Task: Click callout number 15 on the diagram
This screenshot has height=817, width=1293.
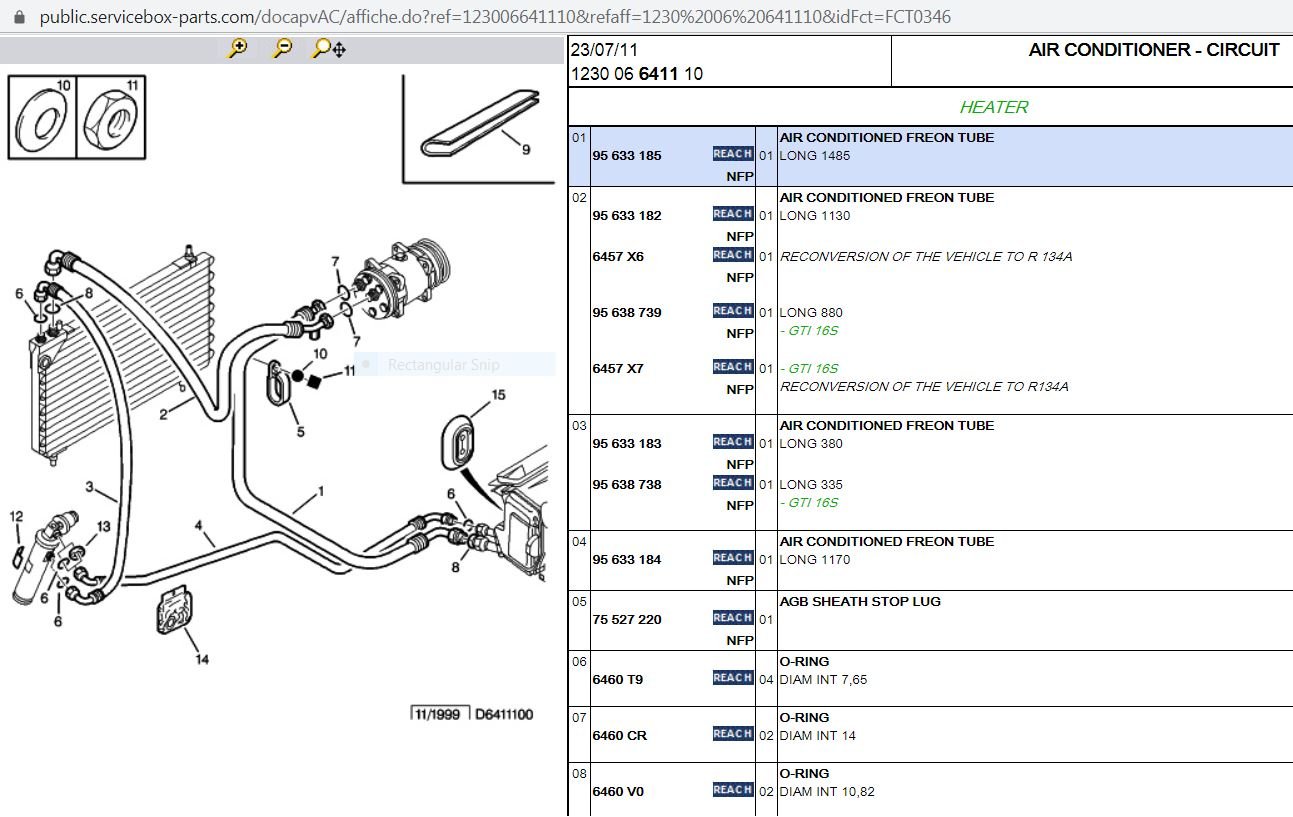Action: click(x=497, y=395)
